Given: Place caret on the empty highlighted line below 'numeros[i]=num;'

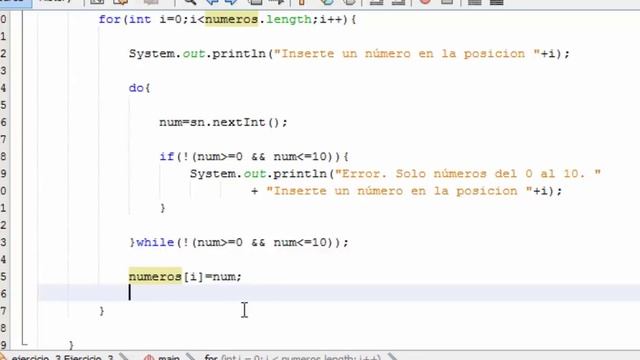Looking at the screenshot, I should point(339,293).
